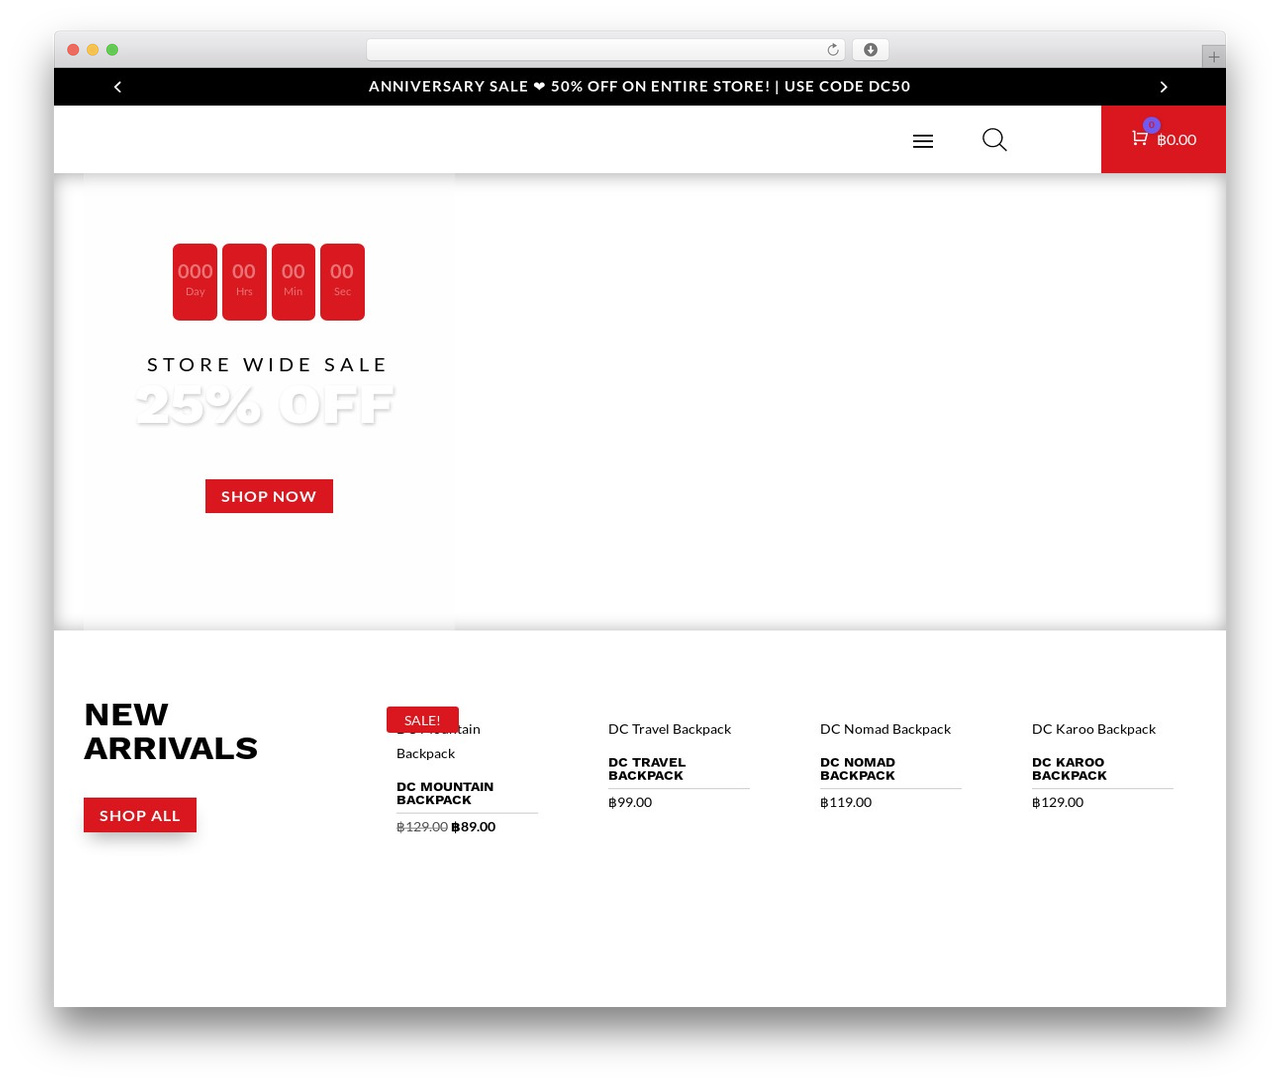Click the cart item count badge
The image size is (1280, 1084).
pyautogui.click(x=1152, y=125)
